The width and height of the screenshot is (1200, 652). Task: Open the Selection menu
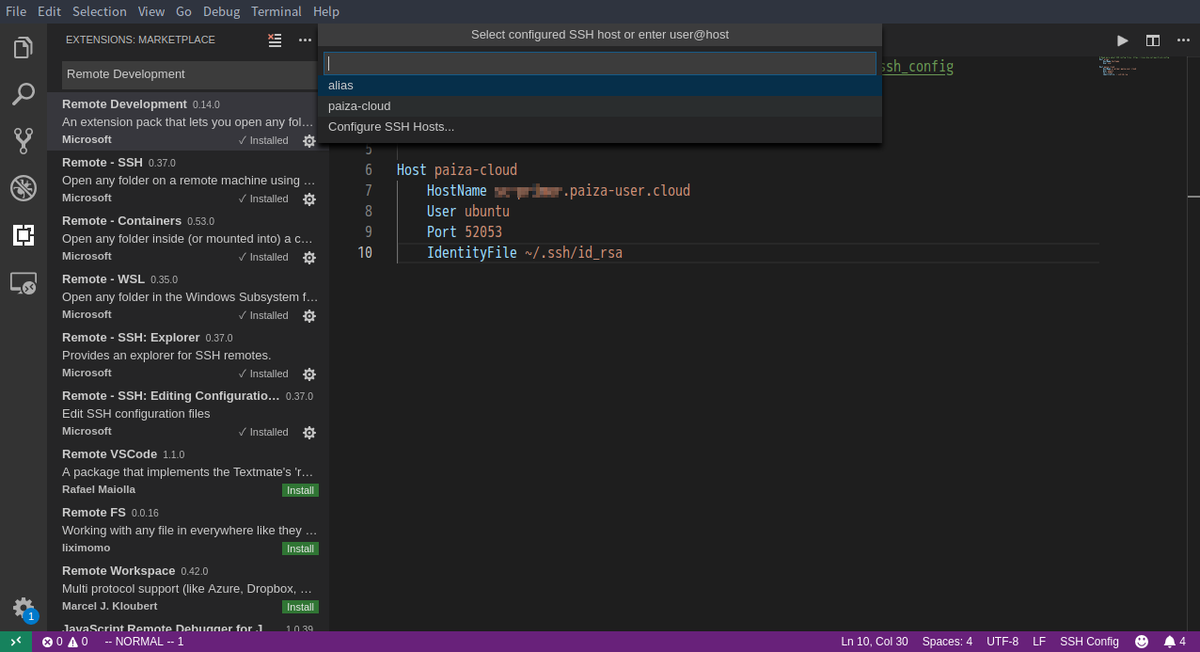pos(99,11)
